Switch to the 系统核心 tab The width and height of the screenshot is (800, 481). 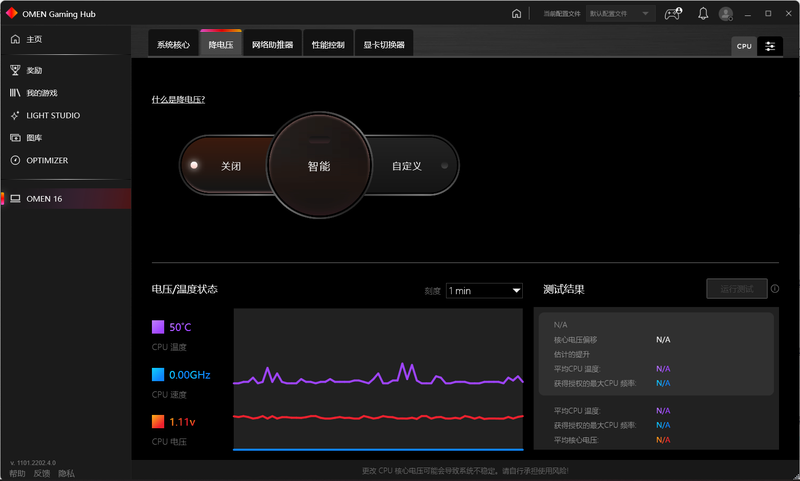(173, 45)
